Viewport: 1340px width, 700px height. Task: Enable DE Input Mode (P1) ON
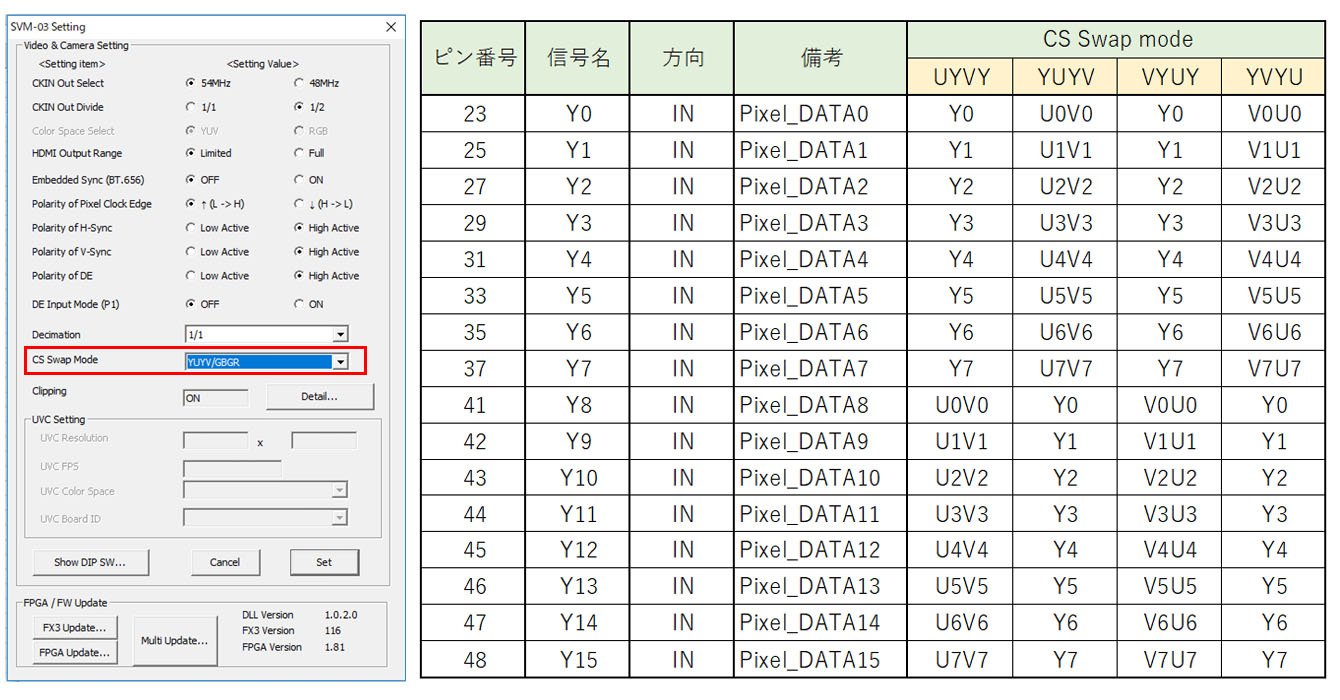point(299,304)
